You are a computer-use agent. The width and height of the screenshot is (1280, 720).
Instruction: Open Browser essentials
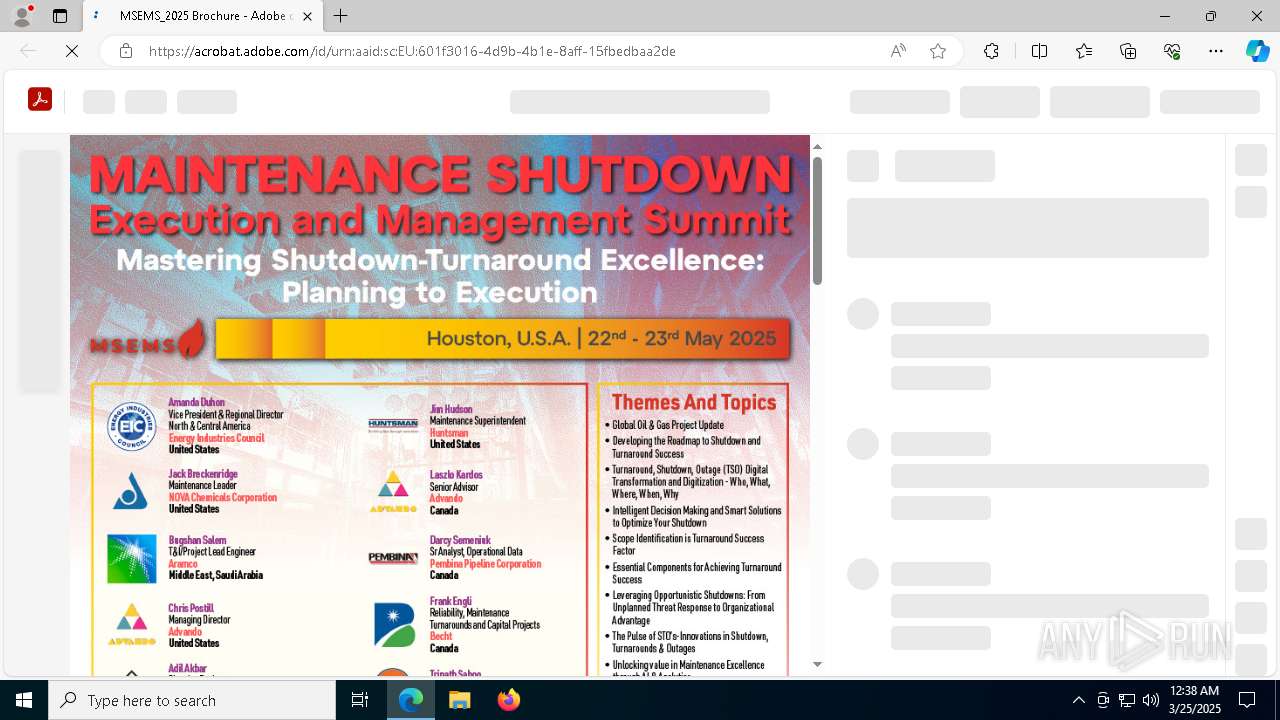coord(1172,51)
